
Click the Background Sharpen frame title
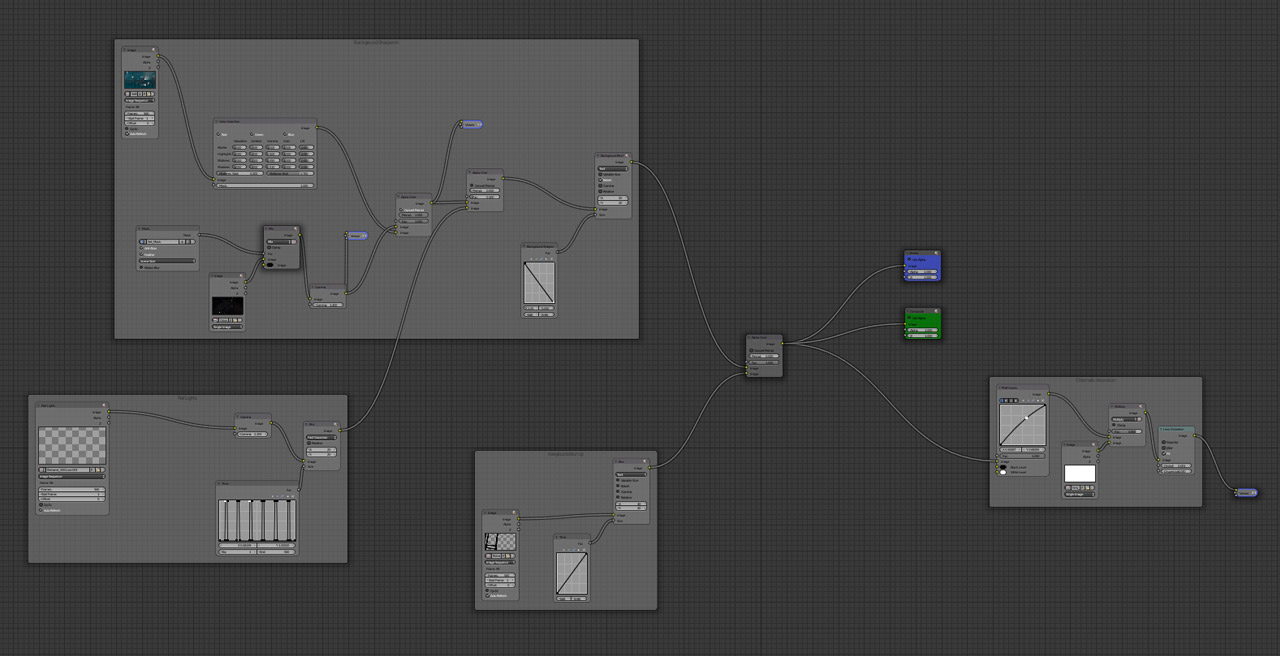tap(376, 42)
